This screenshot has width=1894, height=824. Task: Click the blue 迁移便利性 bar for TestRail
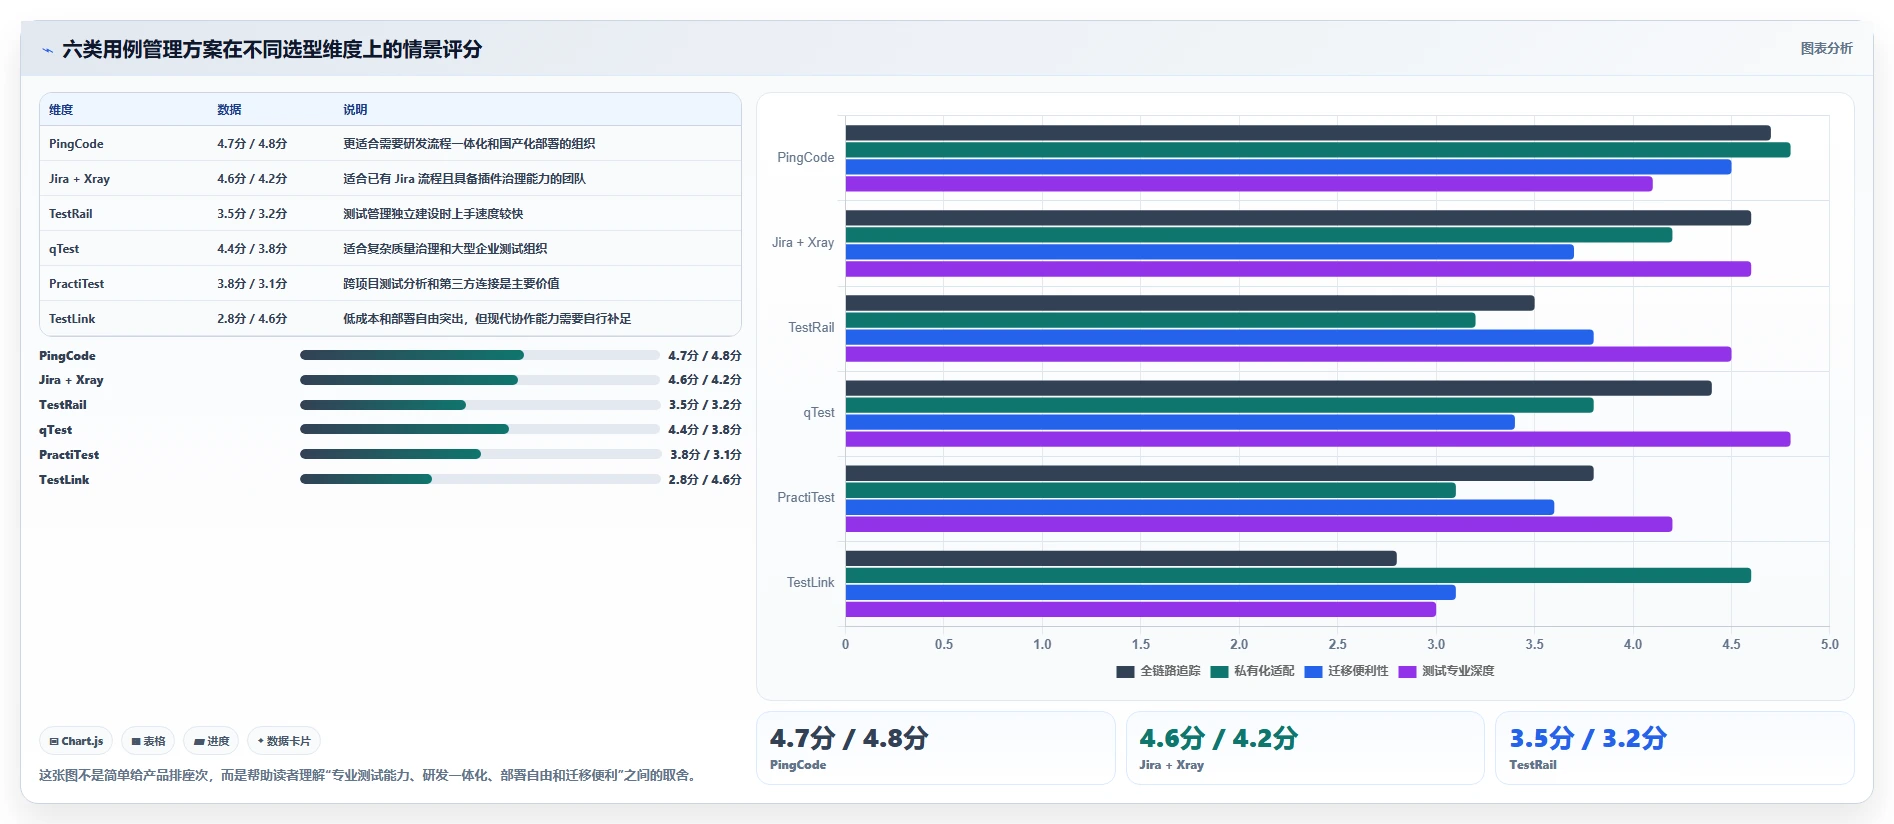coord(1220,337)
